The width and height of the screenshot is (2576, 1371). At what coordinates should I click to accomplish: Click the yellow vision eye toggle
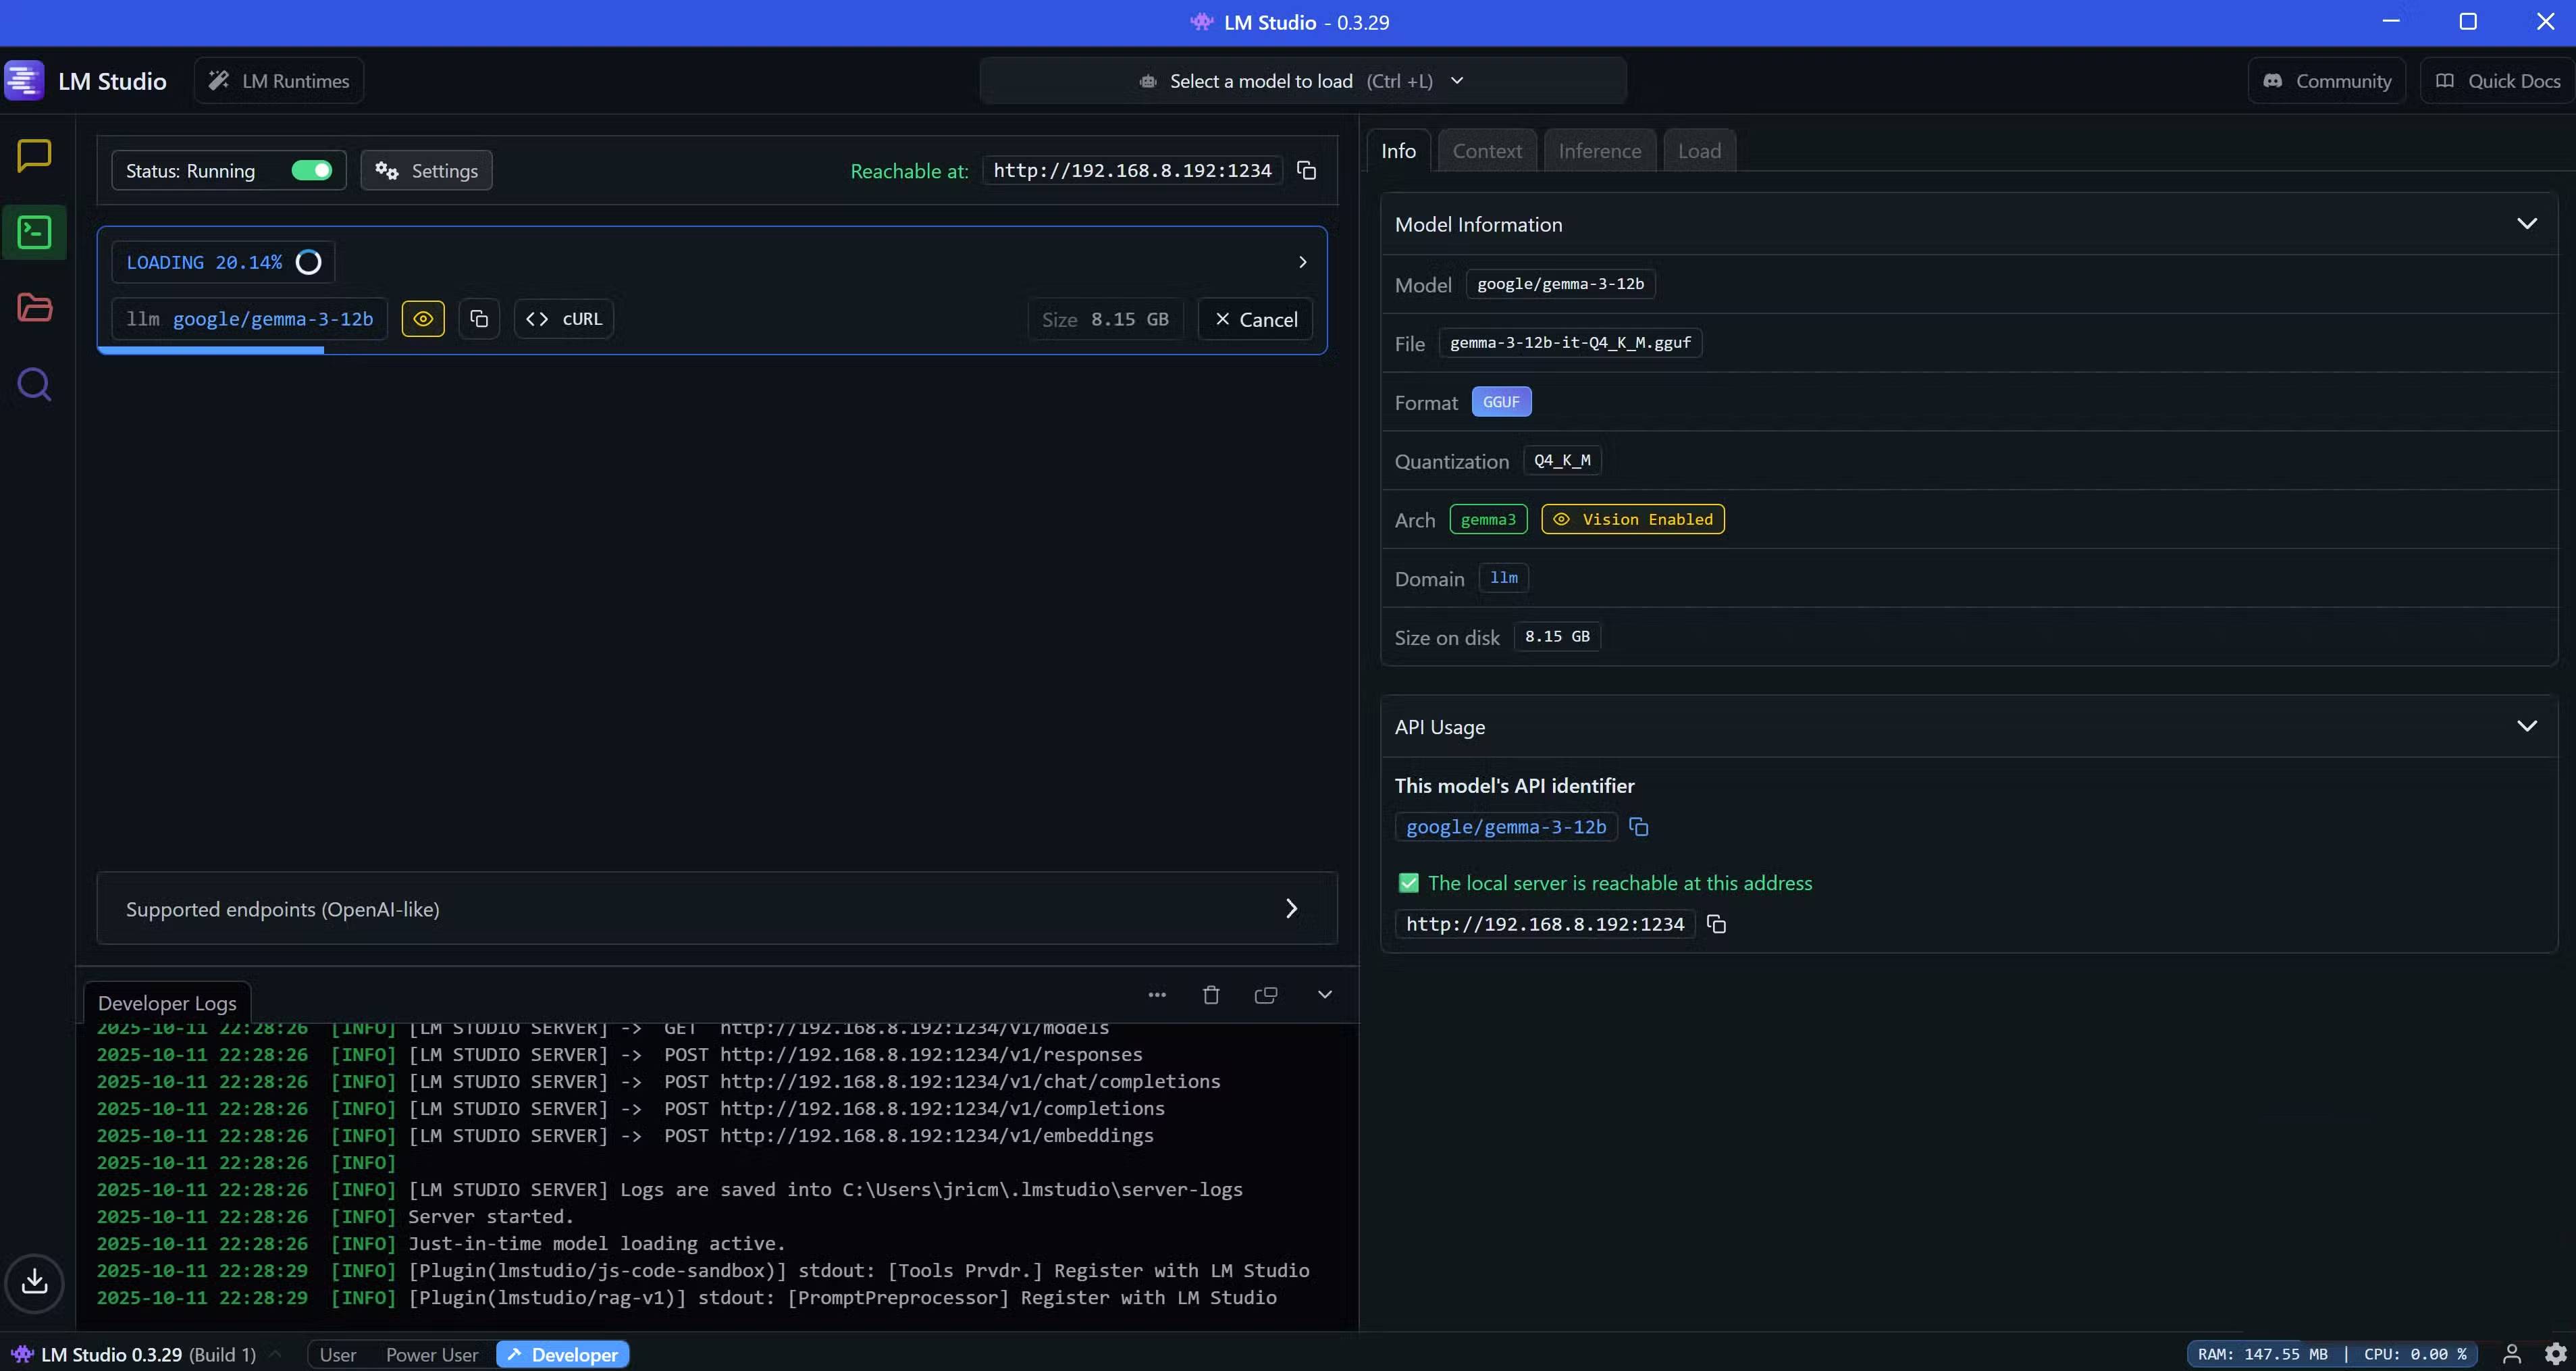423,319
